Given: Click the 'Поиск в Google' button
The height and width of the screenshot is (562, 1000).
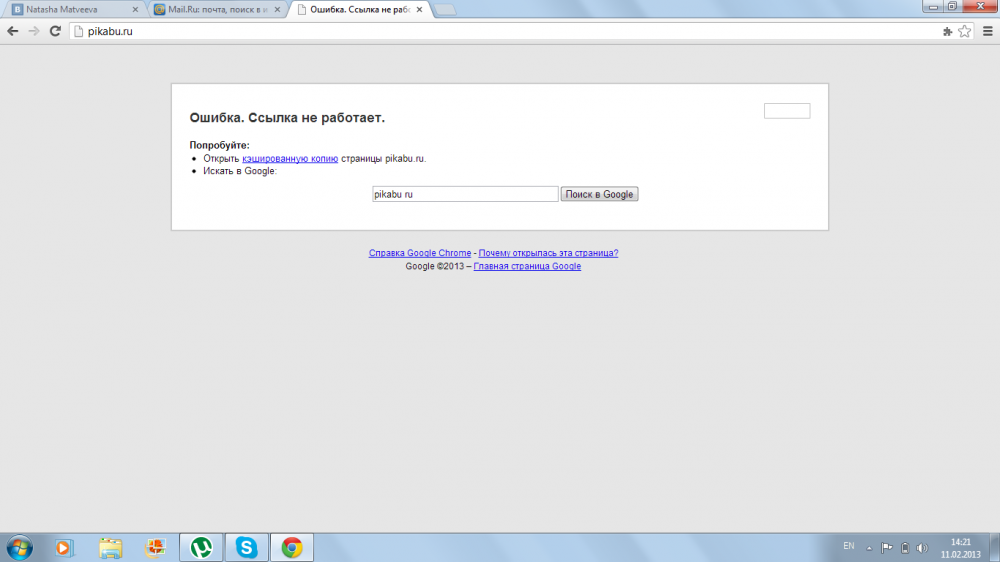Looking at the screenshot, I should point(599,194).
